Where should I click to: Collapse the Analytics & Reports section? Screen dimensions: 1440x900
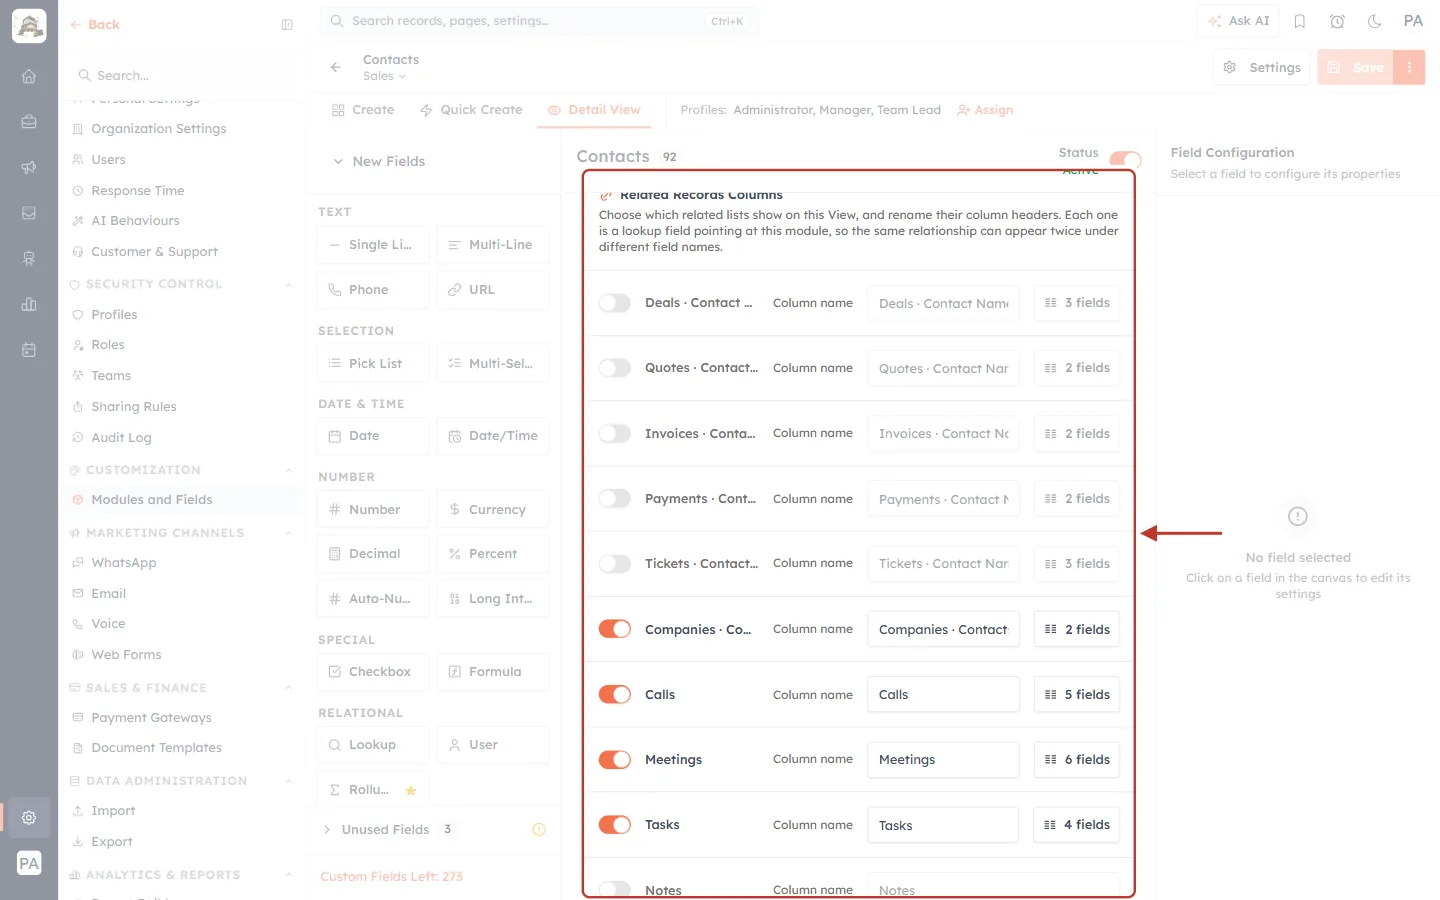click(288, 875)
